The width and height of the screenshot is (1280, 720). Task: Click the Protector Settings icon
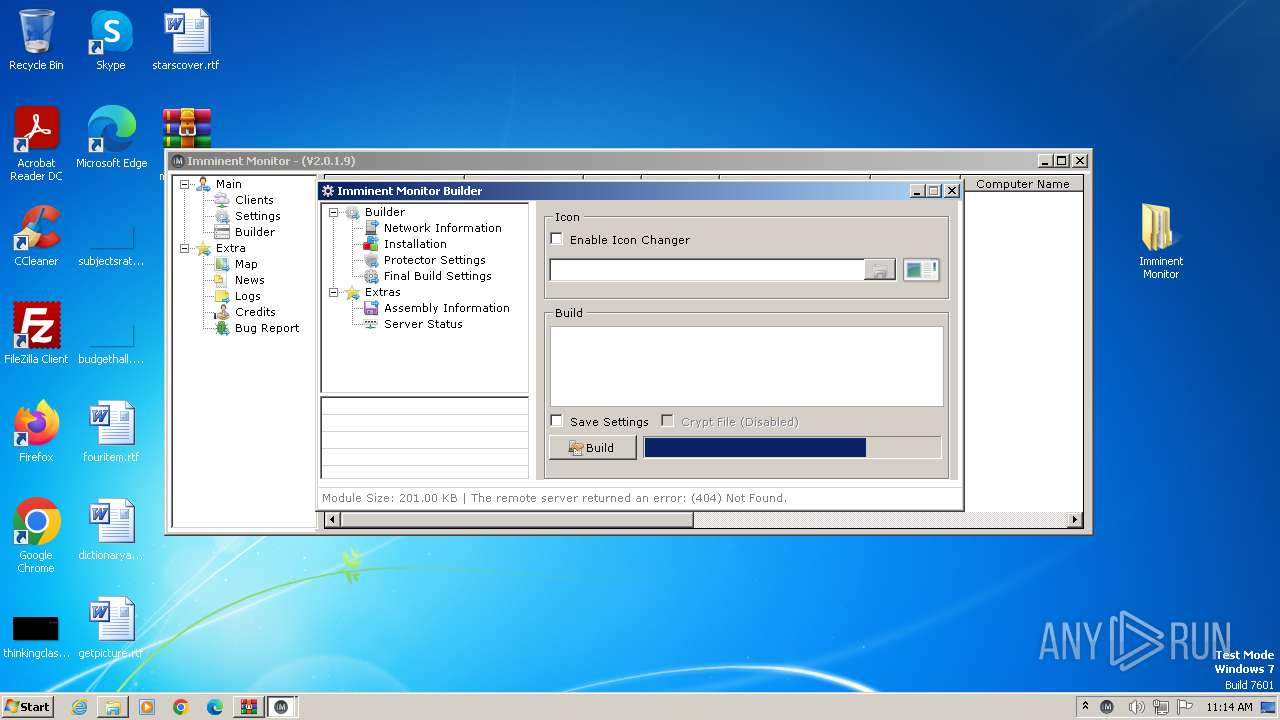pyautogui.click(x=372, y=260)
